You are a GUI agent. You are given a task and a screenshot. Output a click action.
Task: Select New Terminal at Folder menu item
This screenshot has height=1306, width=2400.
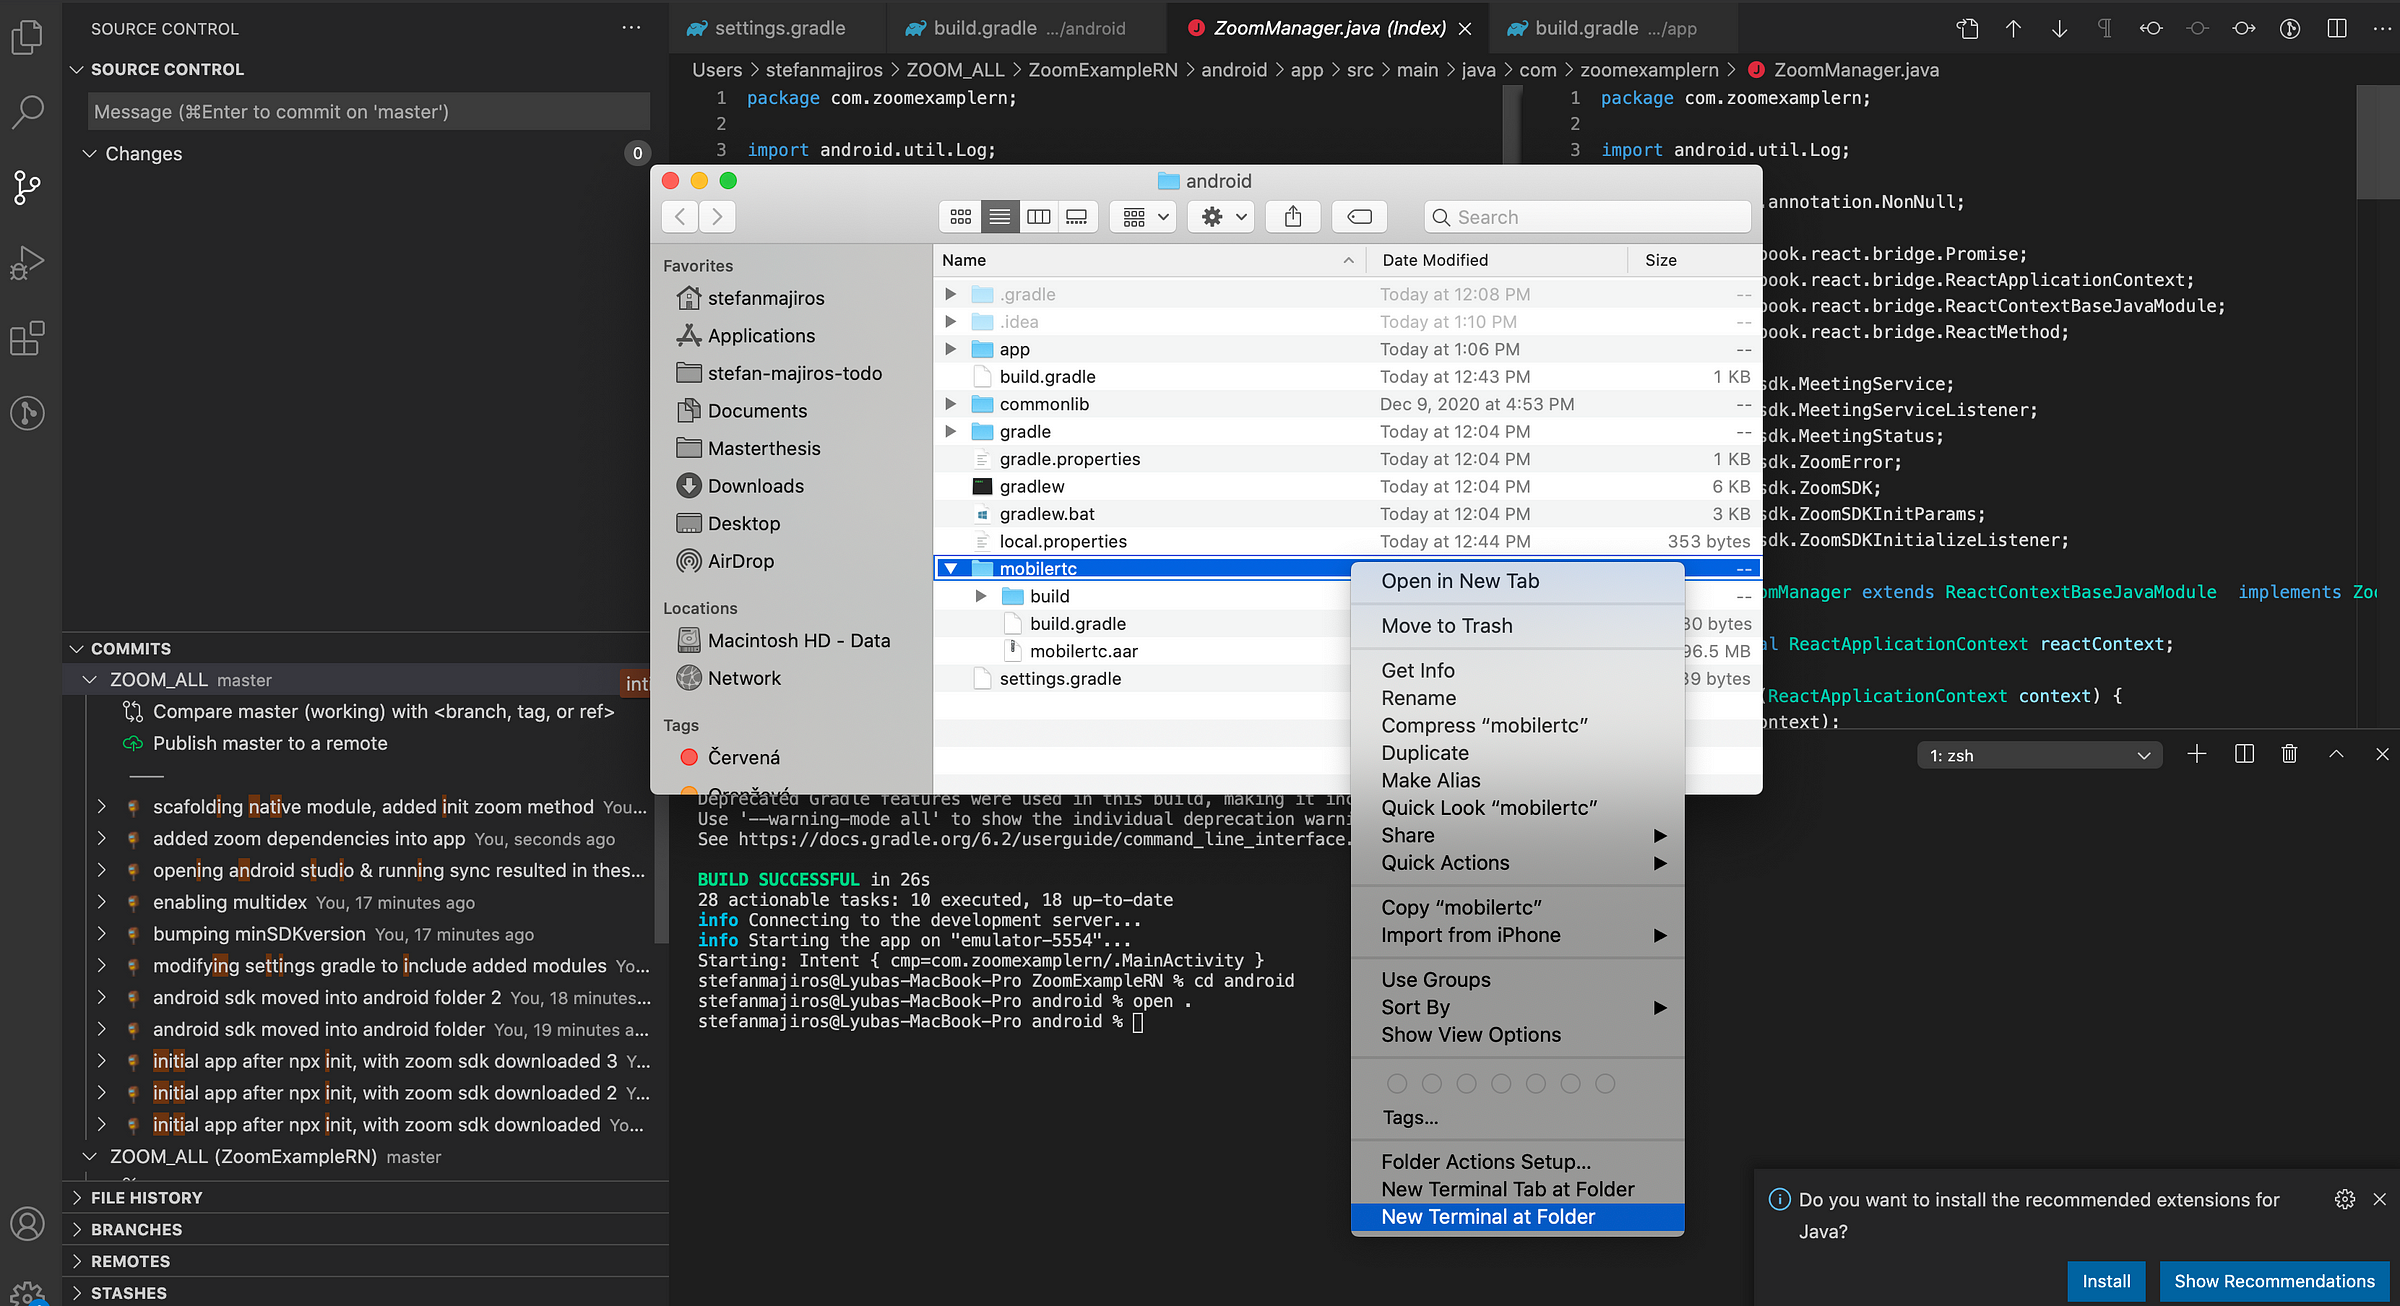tap(1488, 1217)
